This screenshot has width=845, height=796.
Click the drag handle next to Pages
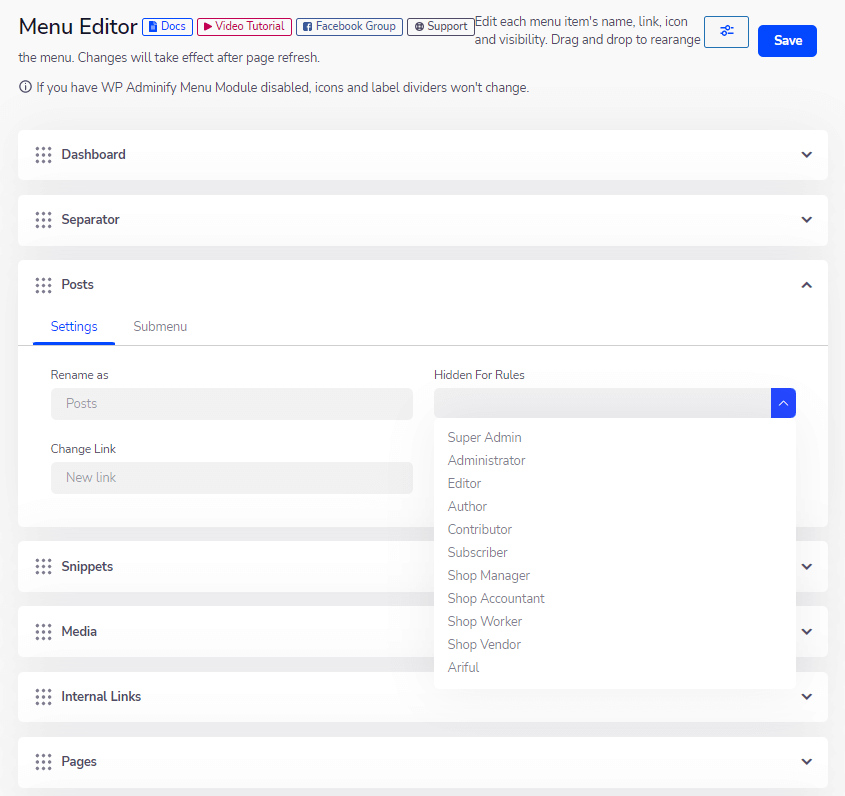pos(43,761)
